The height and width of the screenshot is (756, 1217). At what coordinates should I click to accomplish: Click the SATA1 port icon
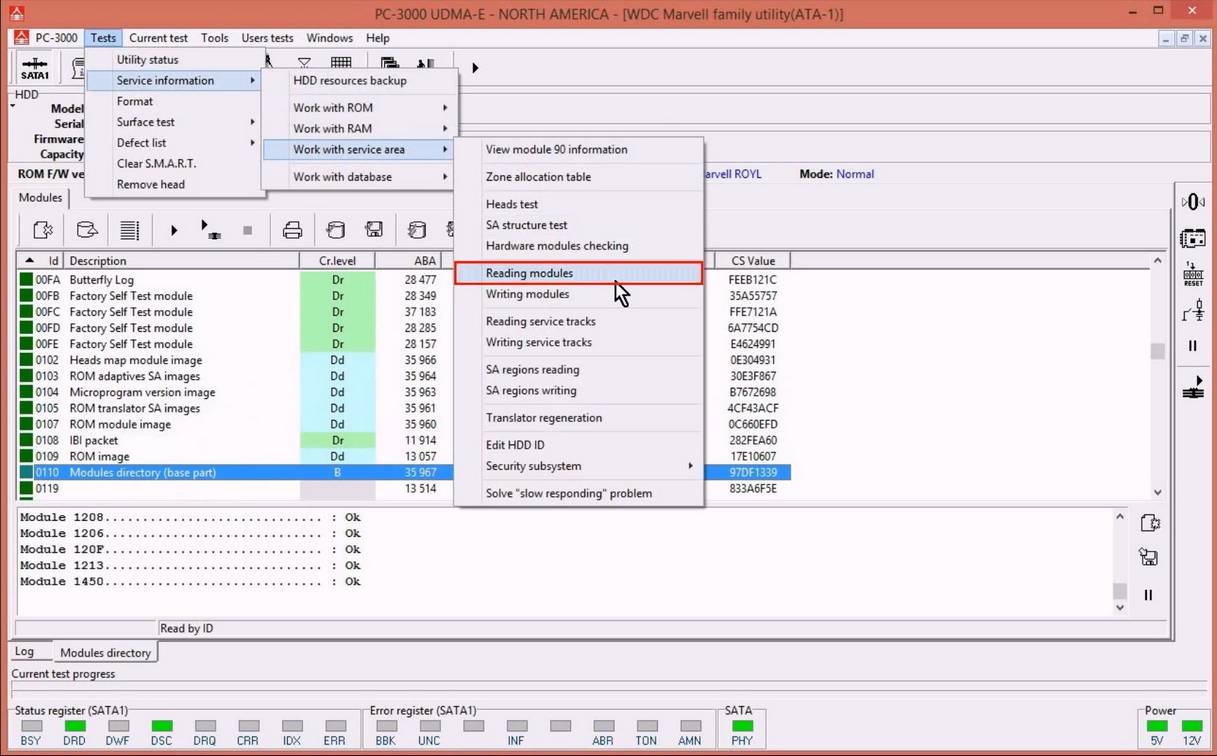[35, 68]
